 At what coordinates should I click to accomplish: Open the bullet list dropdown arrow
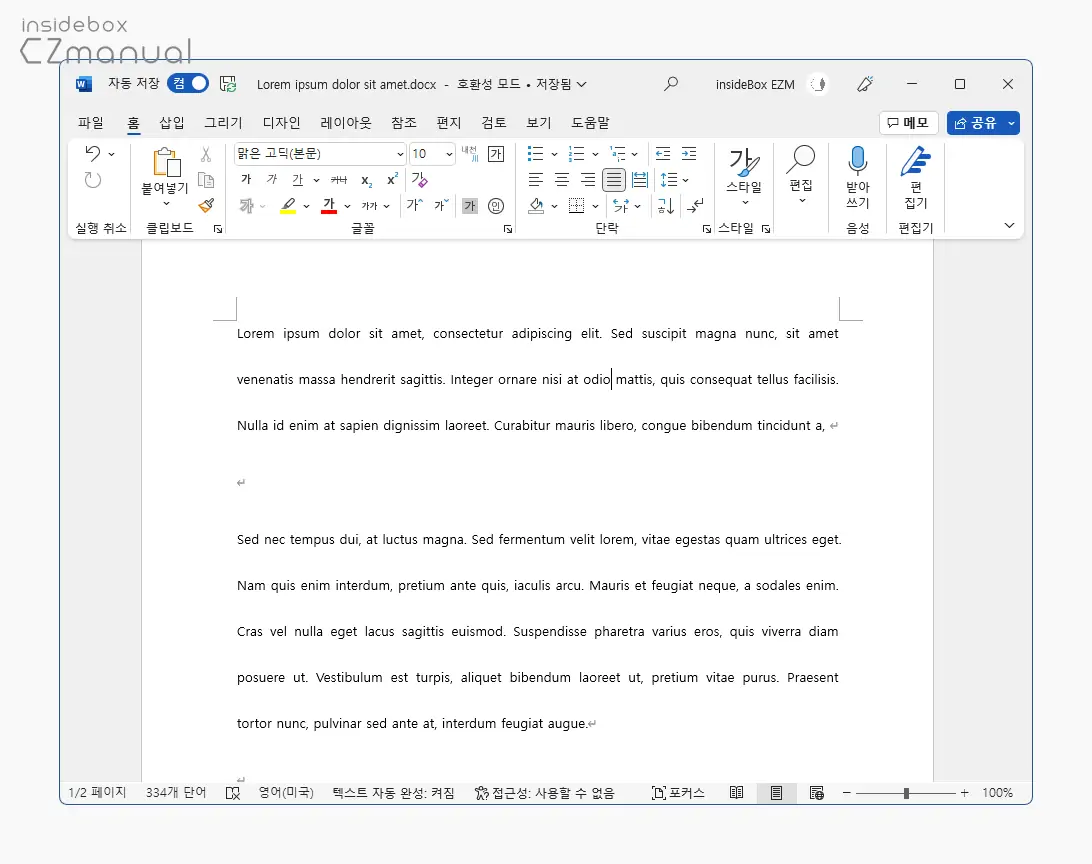click(x=554, y=154)
